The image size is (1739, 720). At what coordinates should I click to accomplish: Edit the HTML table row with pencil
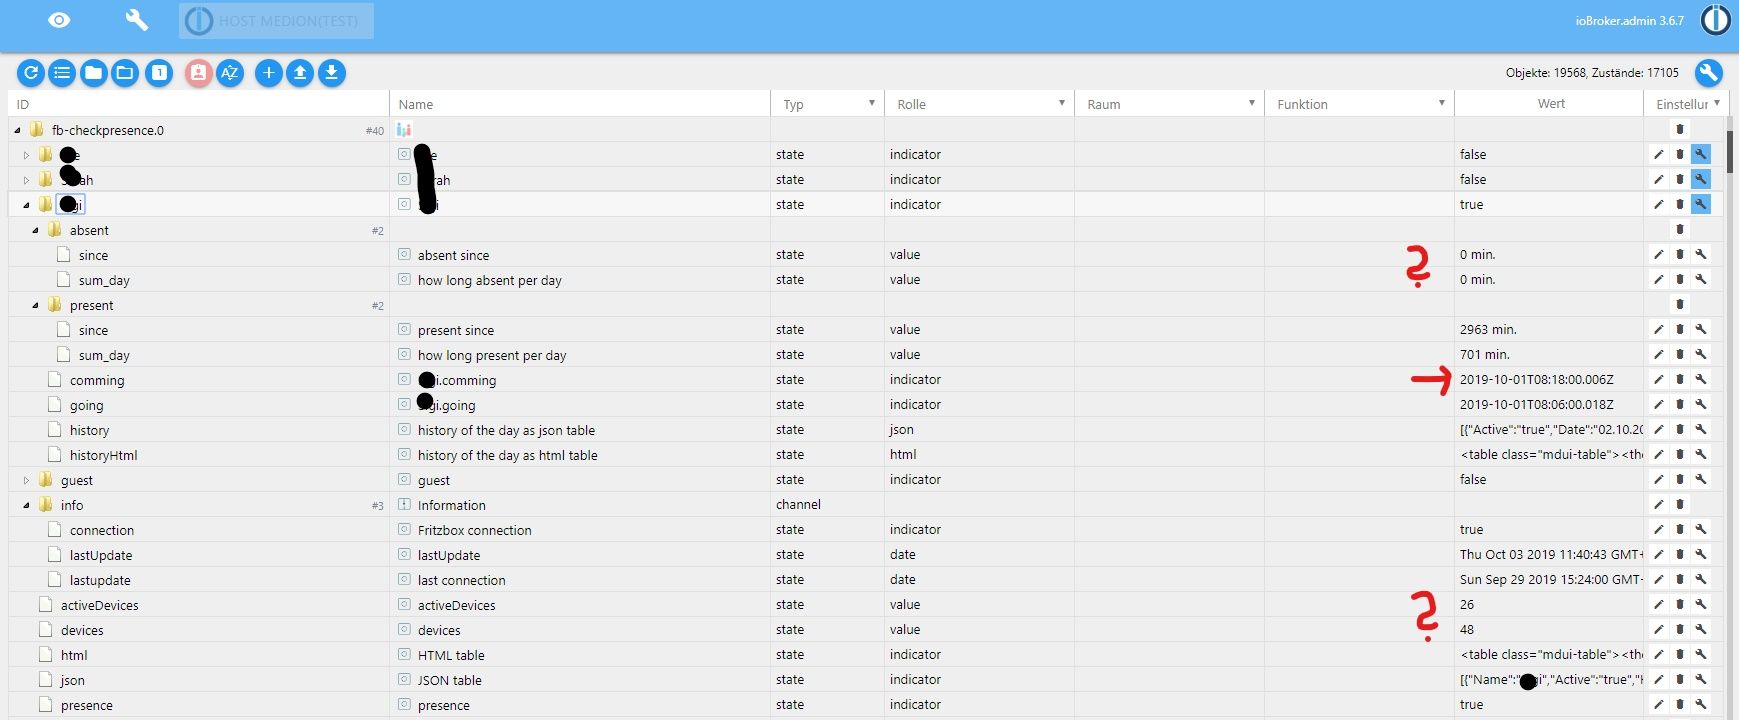pos(1659,654)
